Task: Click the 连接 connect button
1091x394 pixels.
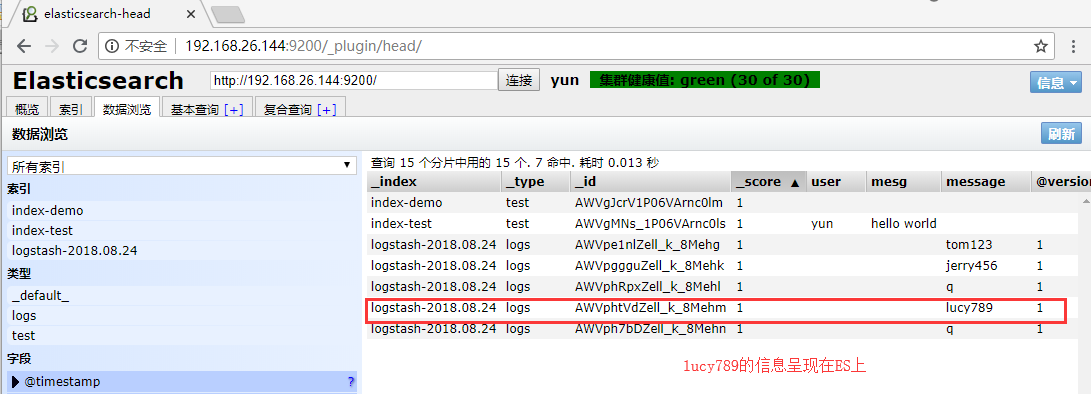Action: [x=519, y=80]
